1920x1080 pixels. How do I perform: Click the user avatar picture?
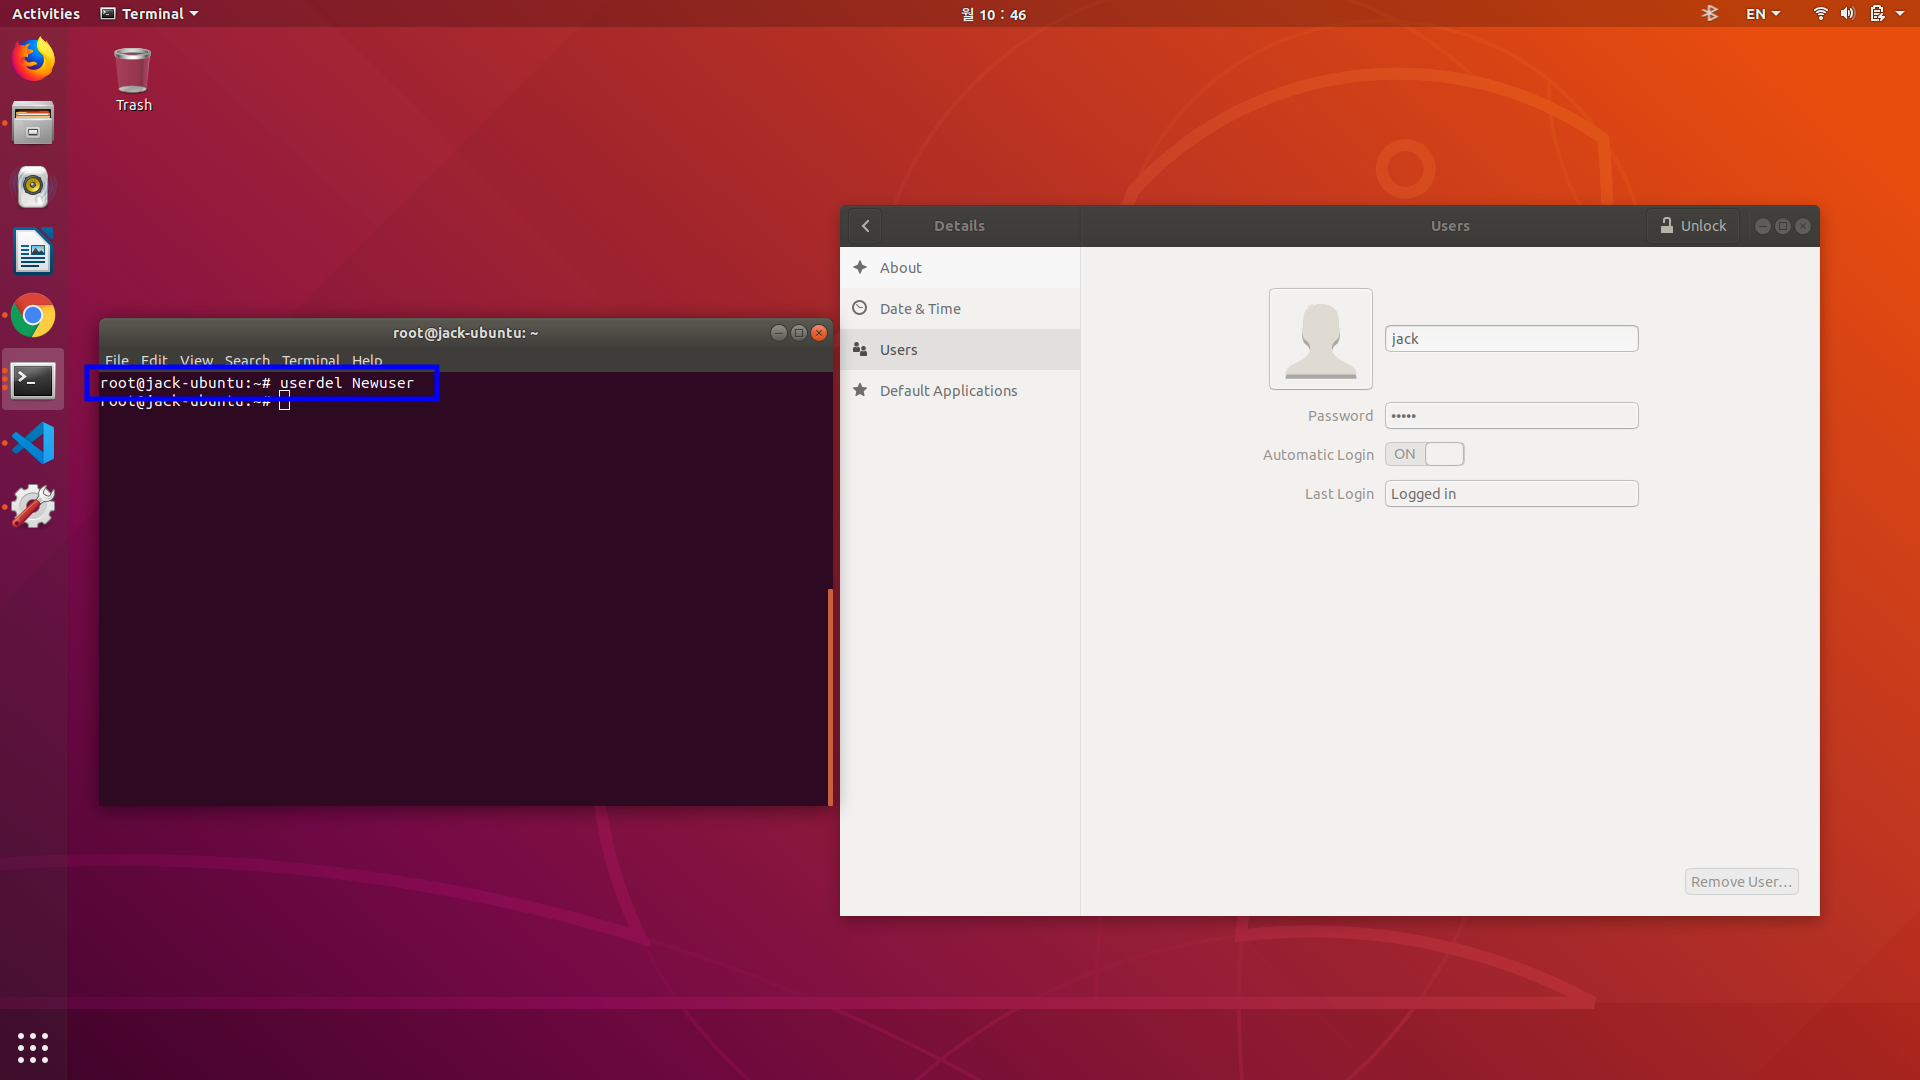click(1320, 339)
